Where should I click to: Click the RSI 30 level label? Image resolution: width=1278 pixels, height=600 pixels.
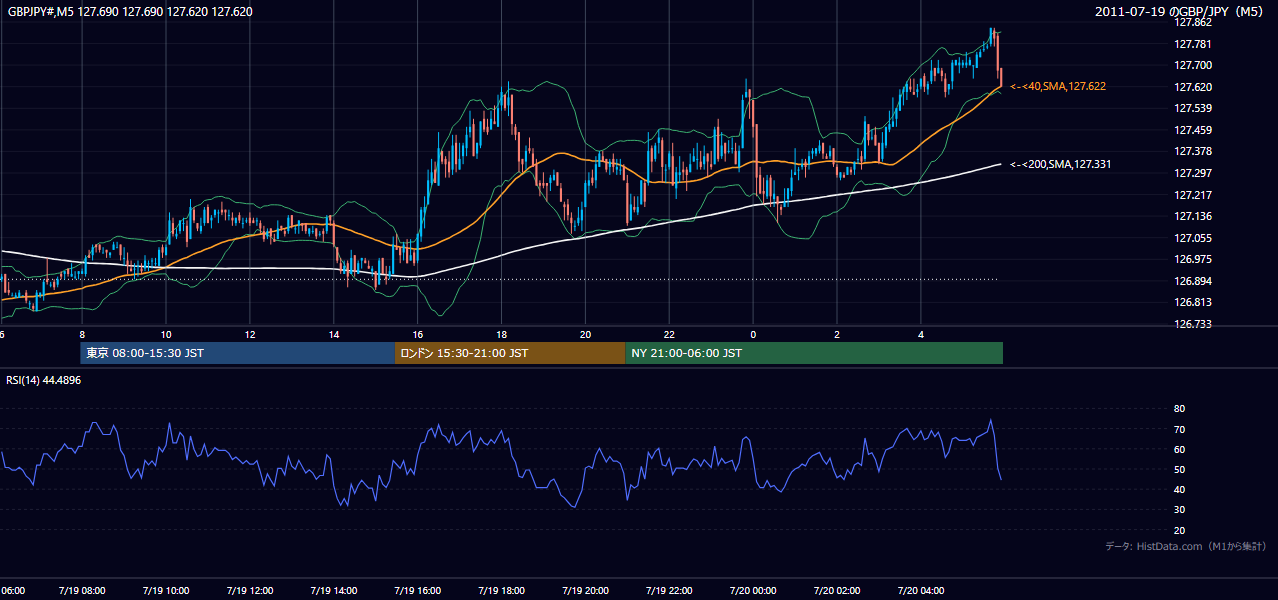click(1179, 510)
